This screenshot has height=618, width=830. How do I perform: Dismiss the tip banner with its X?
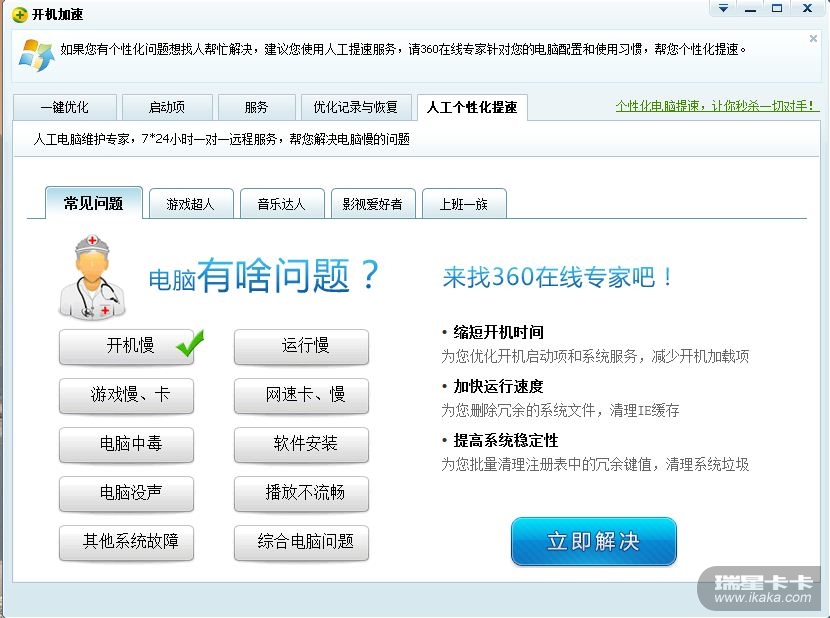tap(813, 38)
